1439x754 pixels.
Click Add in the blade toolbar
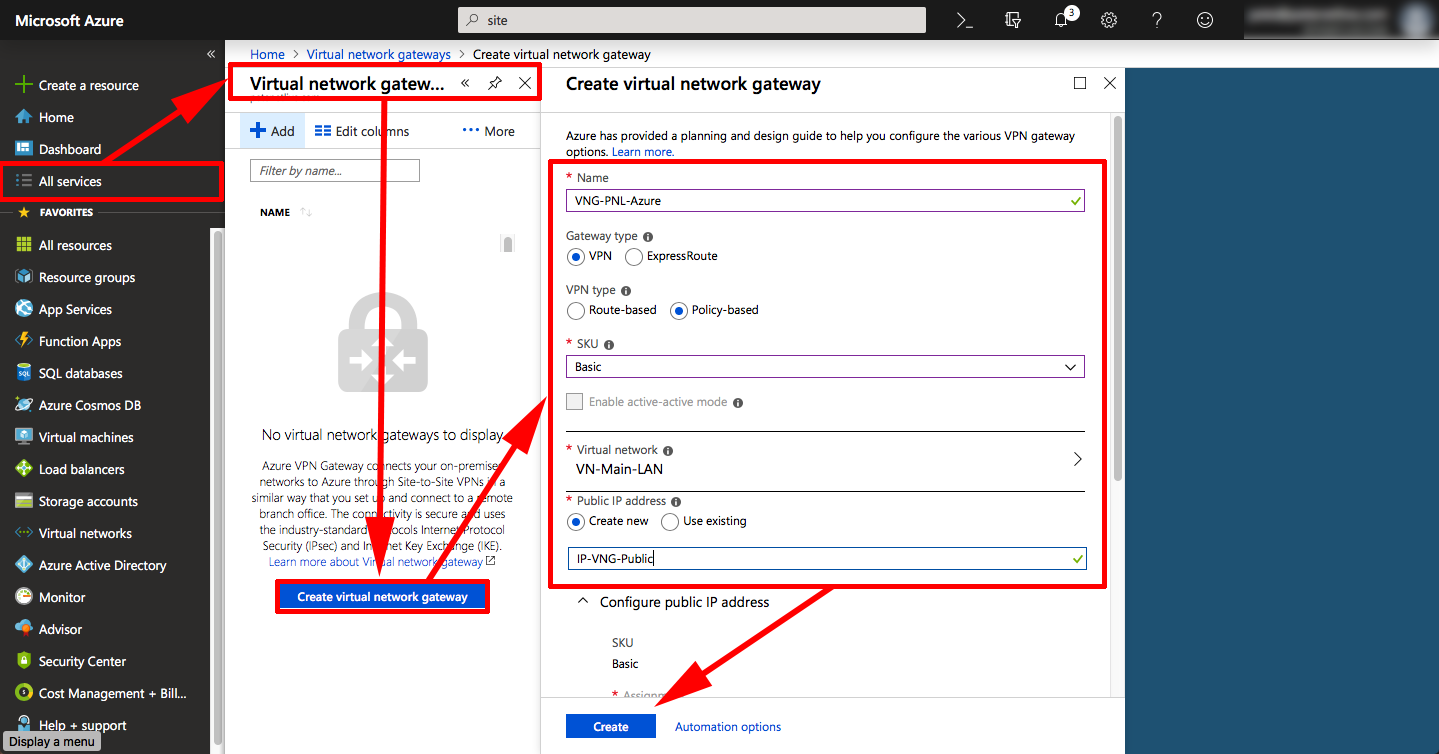pos(272,131)
